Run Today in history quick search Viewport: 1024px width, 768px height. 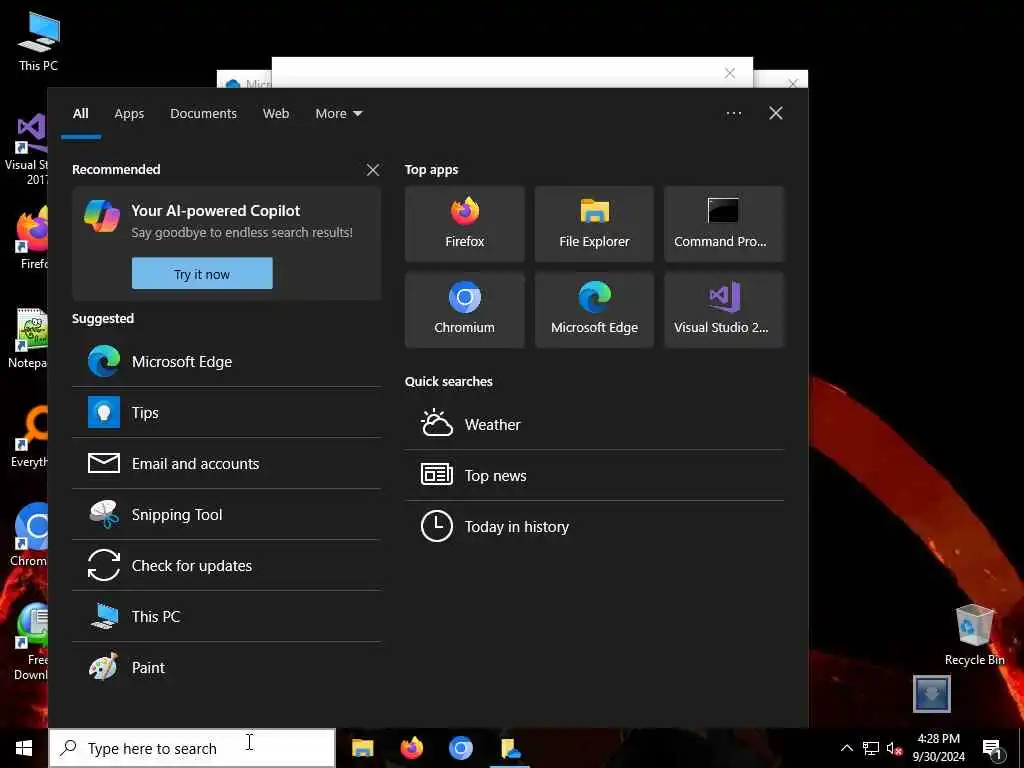click(594, 526)
